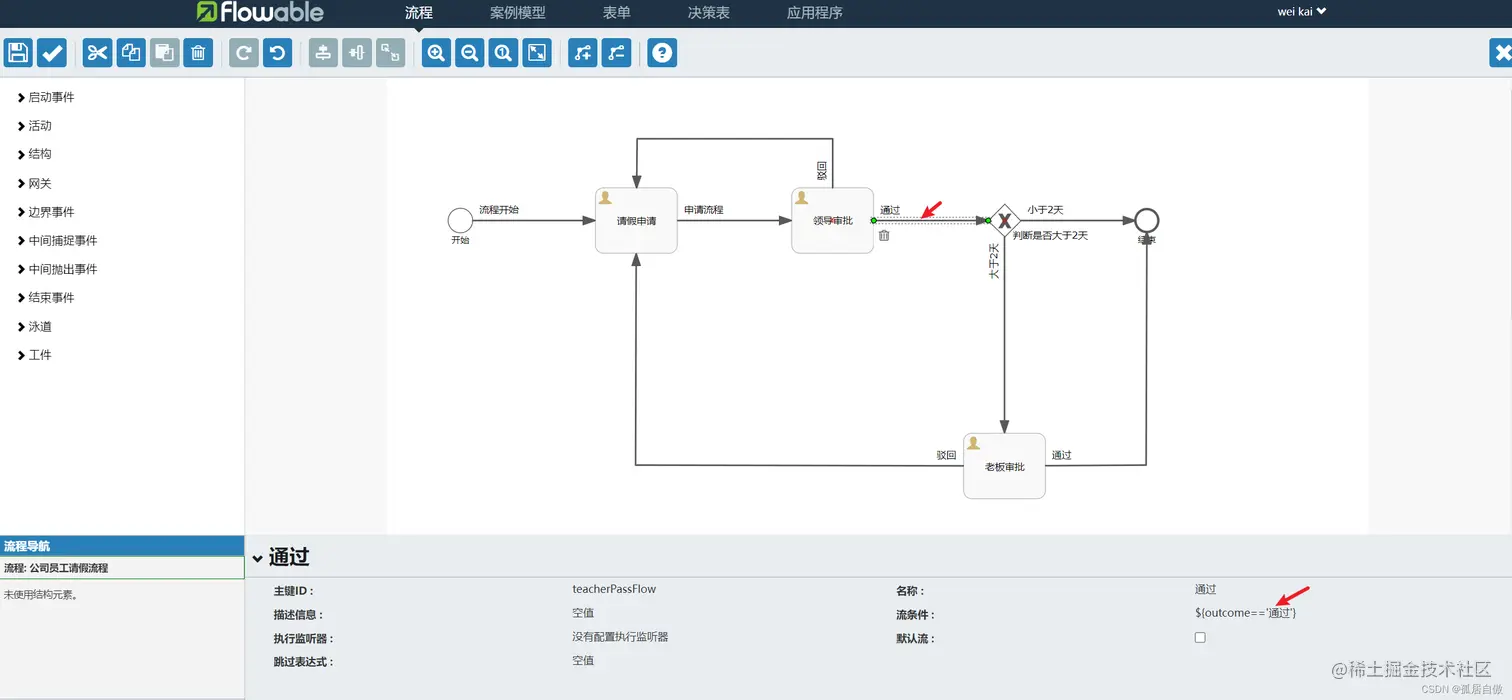Click the 流程开始 flow label
Viewport: 1512px width, 700px height.
click(x=498, y=210)
